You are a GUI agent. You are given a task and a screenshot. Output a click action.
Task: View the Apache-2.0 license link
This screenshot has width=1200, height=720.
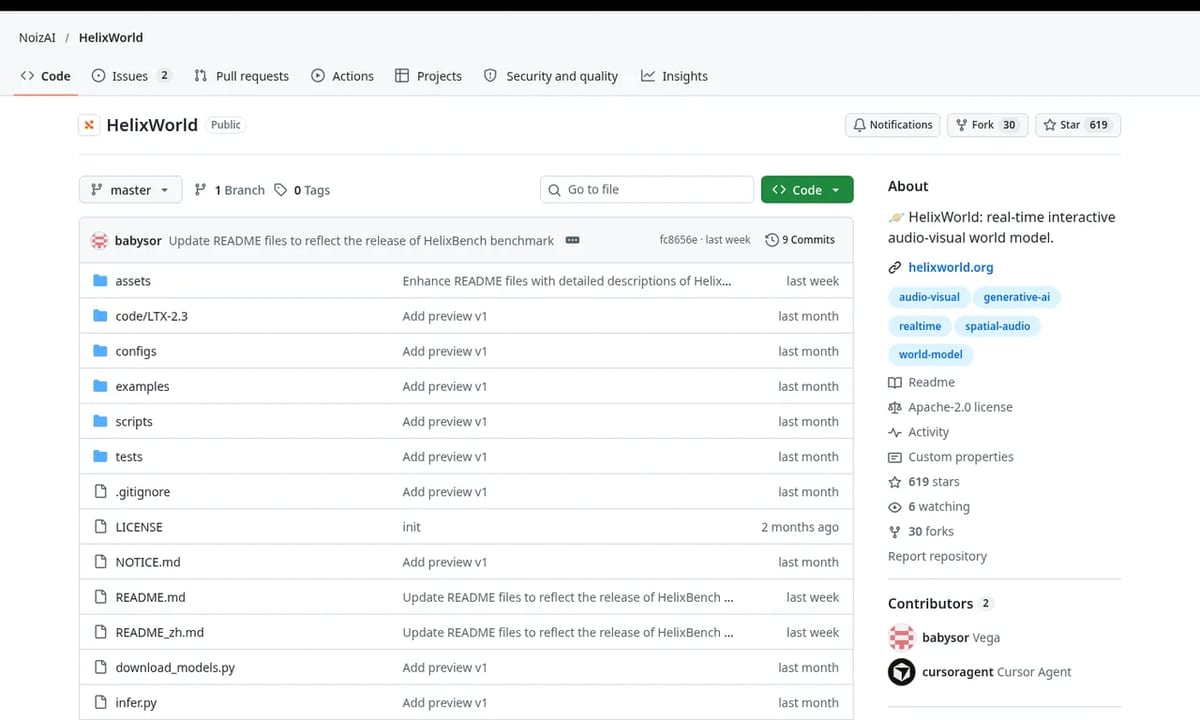point(950,407)
